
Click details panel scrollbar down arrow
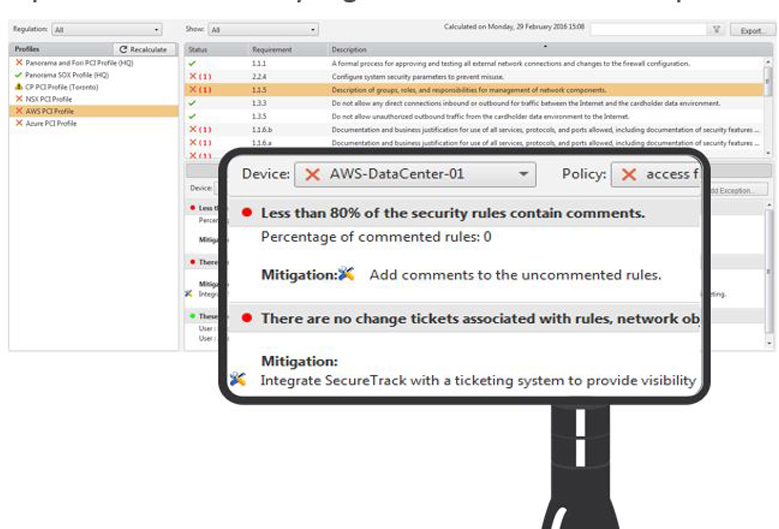[769, 343]
